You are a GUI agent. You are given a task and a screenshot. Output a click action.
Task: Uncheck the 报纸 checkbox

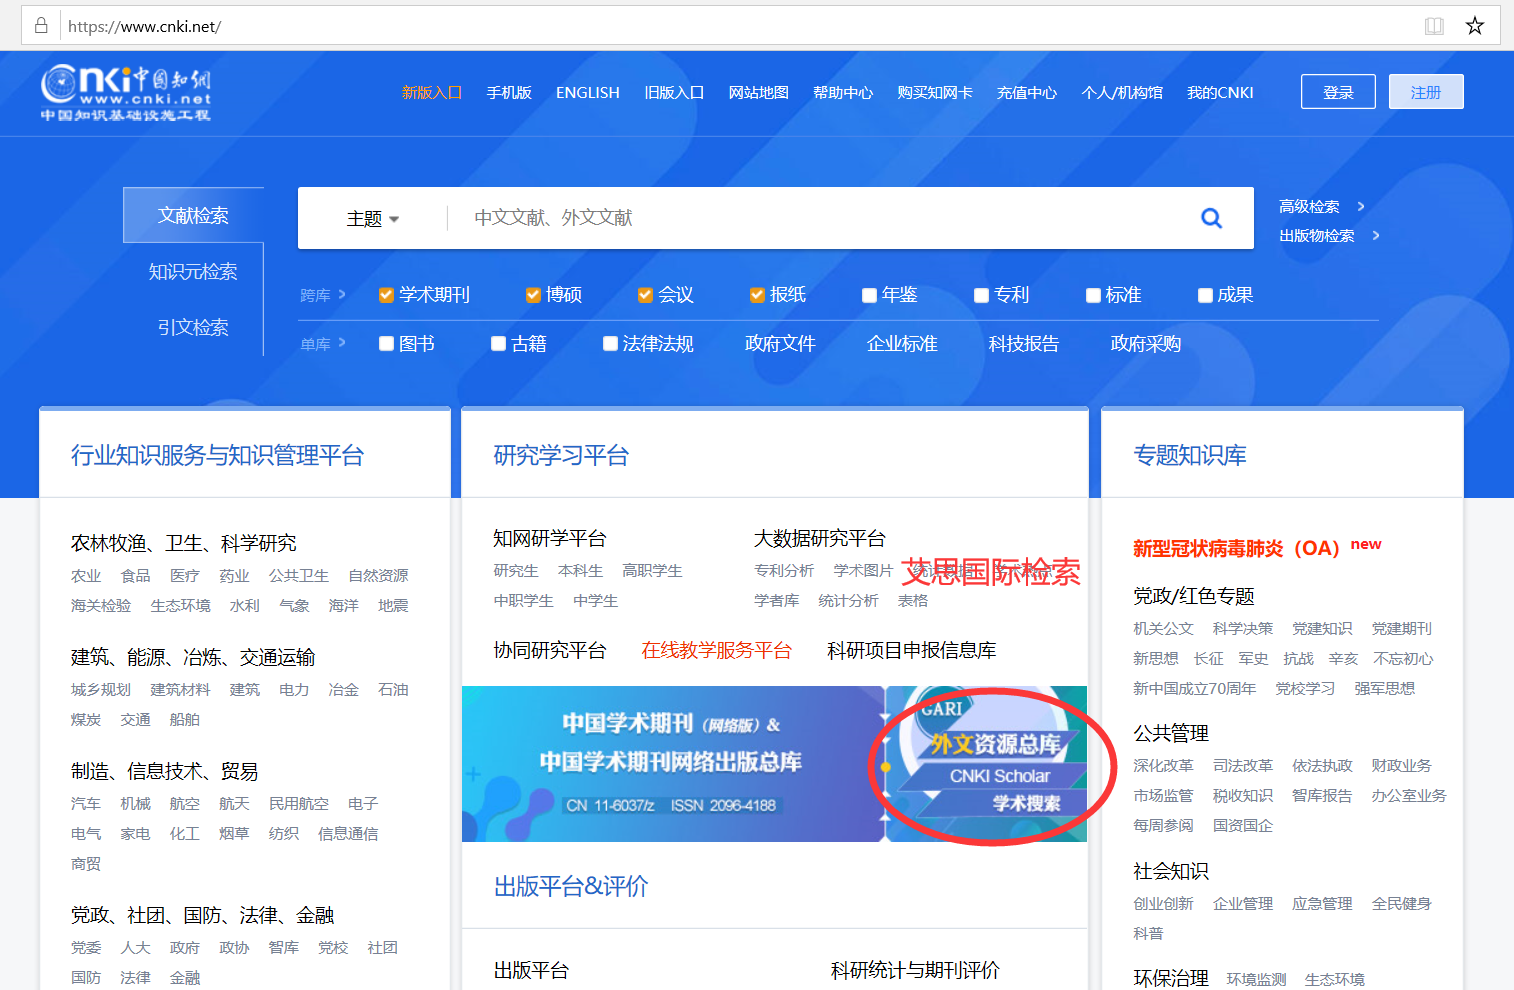coord(757,295)
